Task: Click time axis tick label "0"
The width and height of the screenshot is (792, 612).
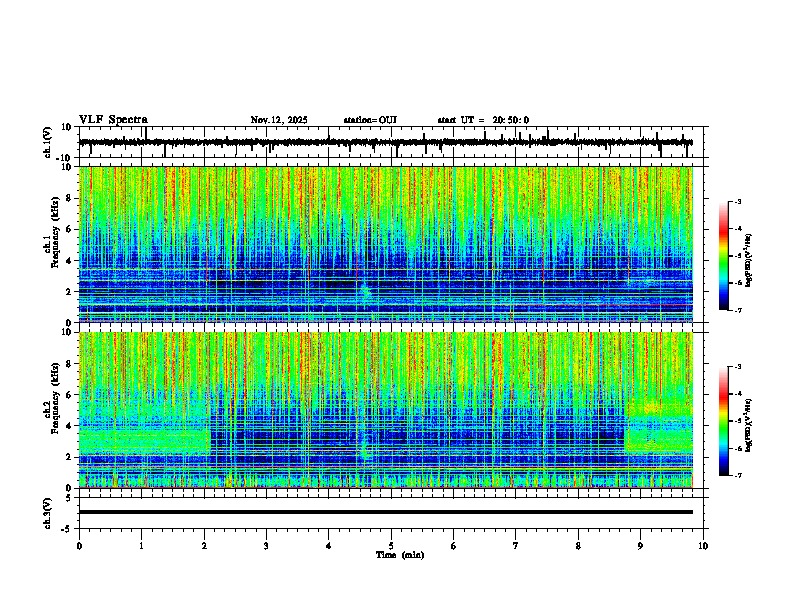Action: pos(79,545)
